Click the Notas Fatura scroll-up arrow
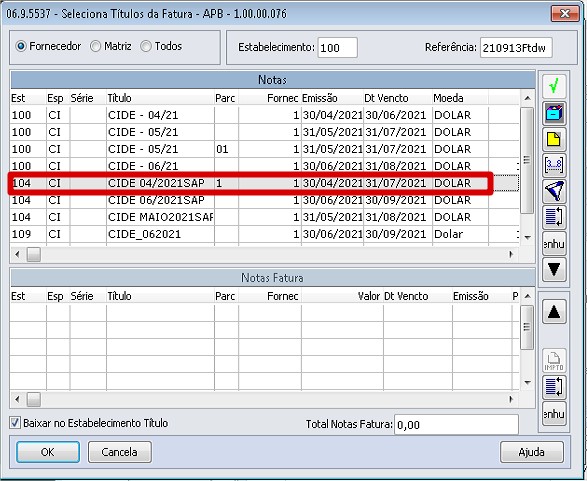 [527, 296]
